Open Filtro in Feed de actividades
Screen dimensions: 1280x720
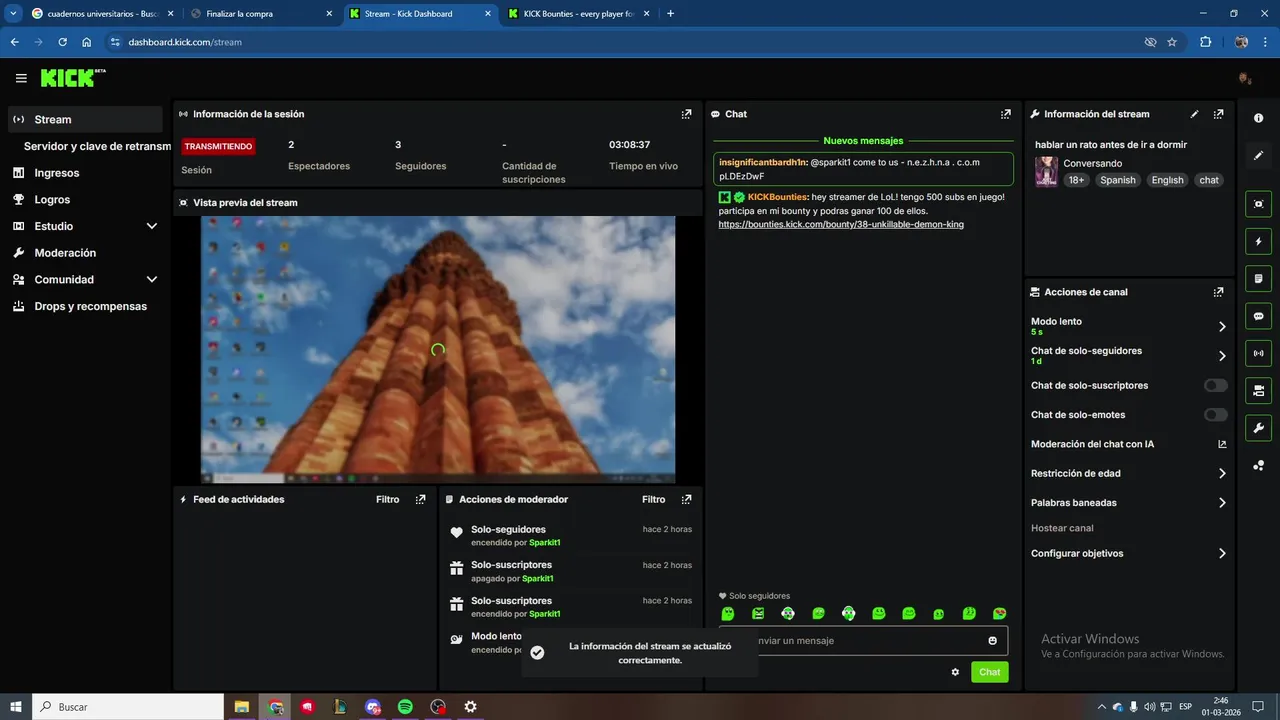click(x=388, y=499)
